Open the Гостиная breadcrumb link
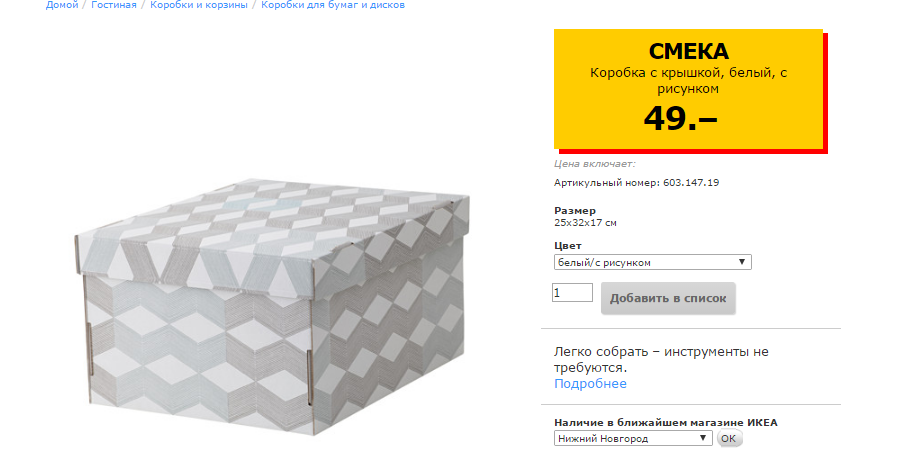Screen dimensions: 914x469 coord(113,5)
